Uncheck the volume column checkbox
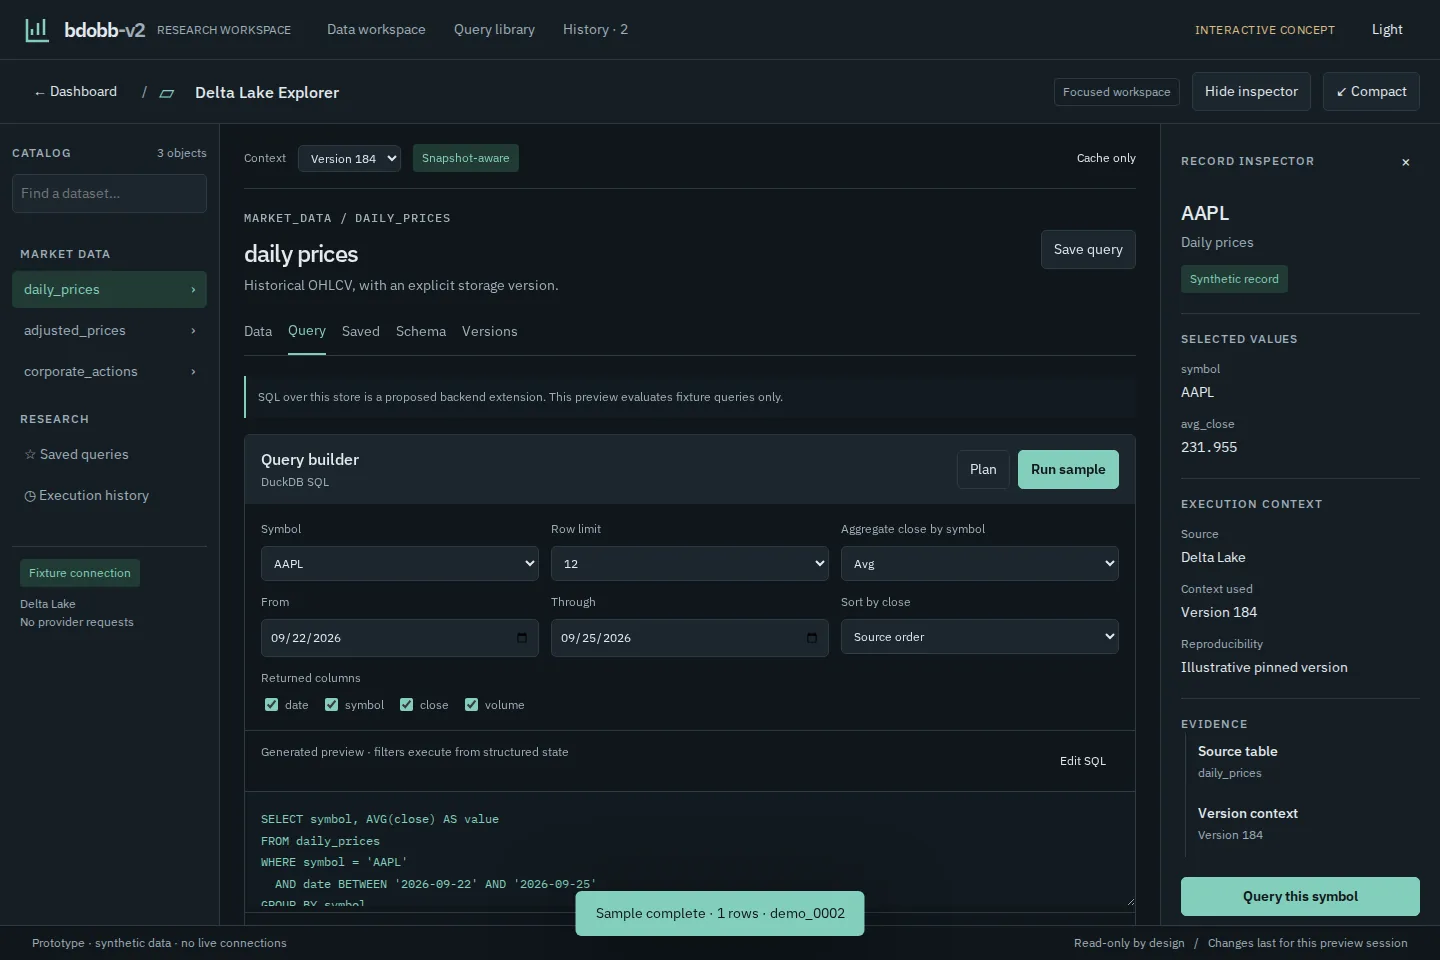The height and width of the screenshot is (960, 1440). tap(471, 705)
